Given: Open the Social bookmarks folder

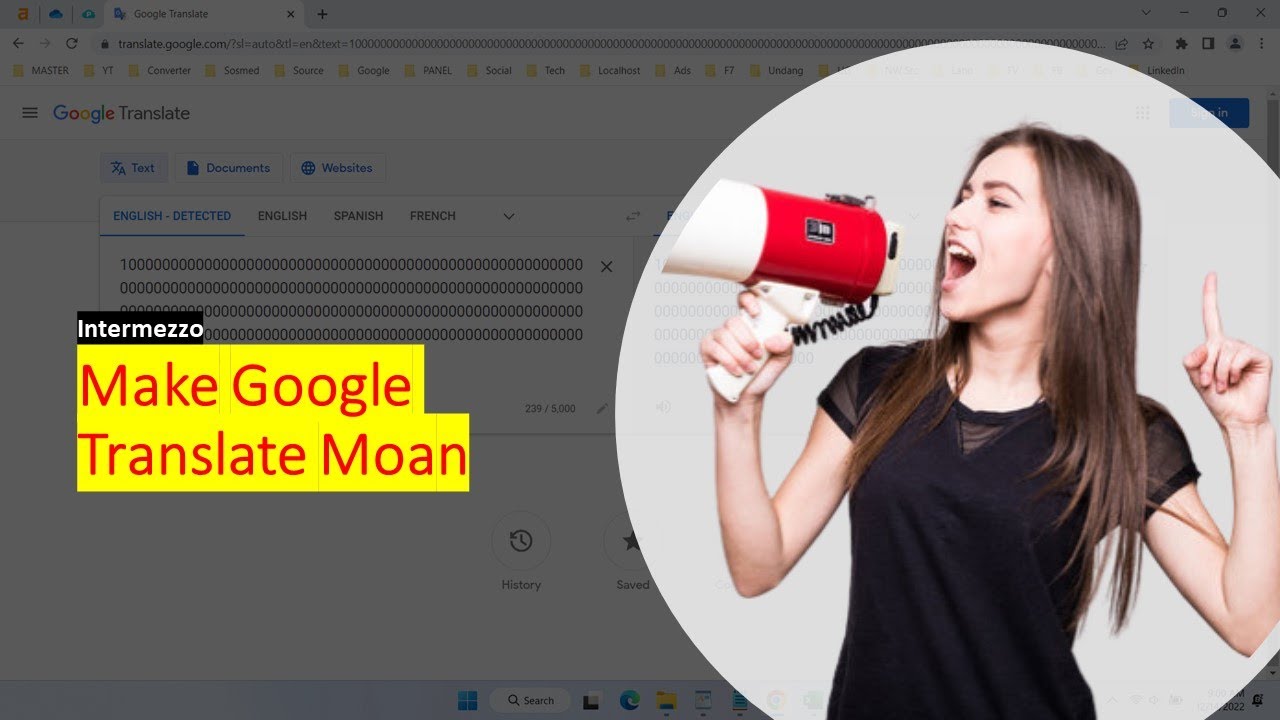Looking at the screenshot, I should pyautogui.click(x=489, y=71).
